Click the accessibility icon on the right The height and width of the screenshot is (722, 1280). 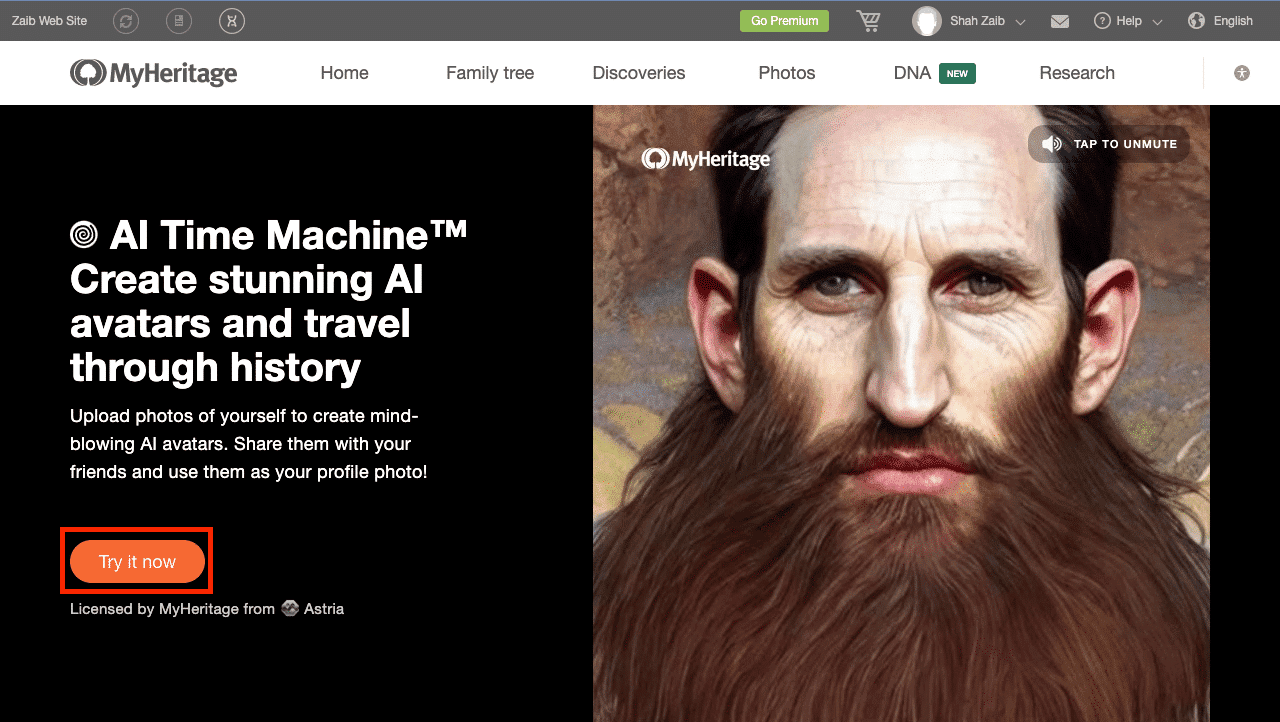point(1242,73)
